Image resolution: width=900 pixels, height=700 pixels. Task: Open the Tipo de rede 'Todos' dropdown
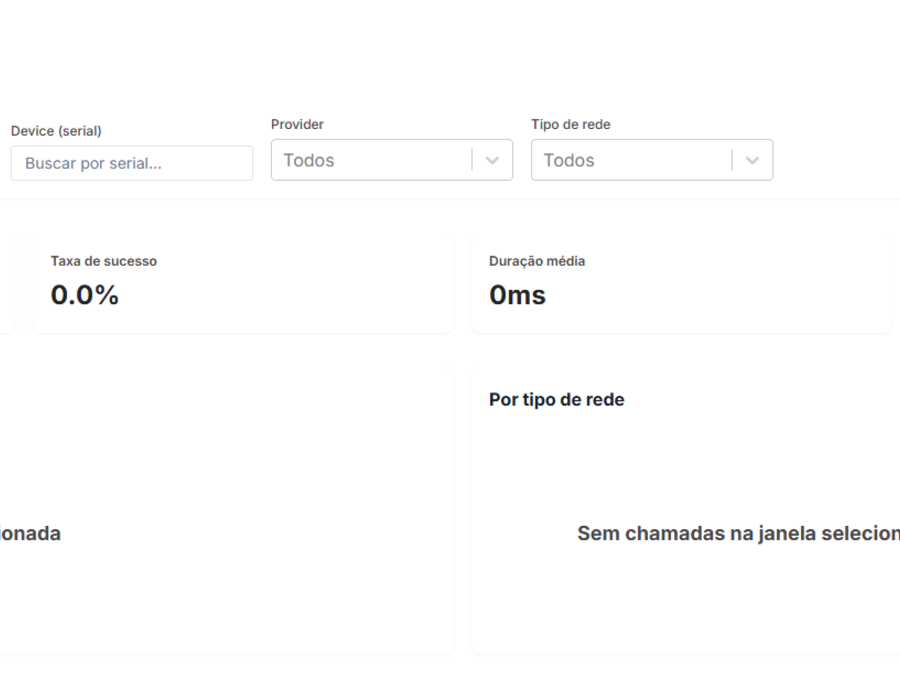point(652,160)
